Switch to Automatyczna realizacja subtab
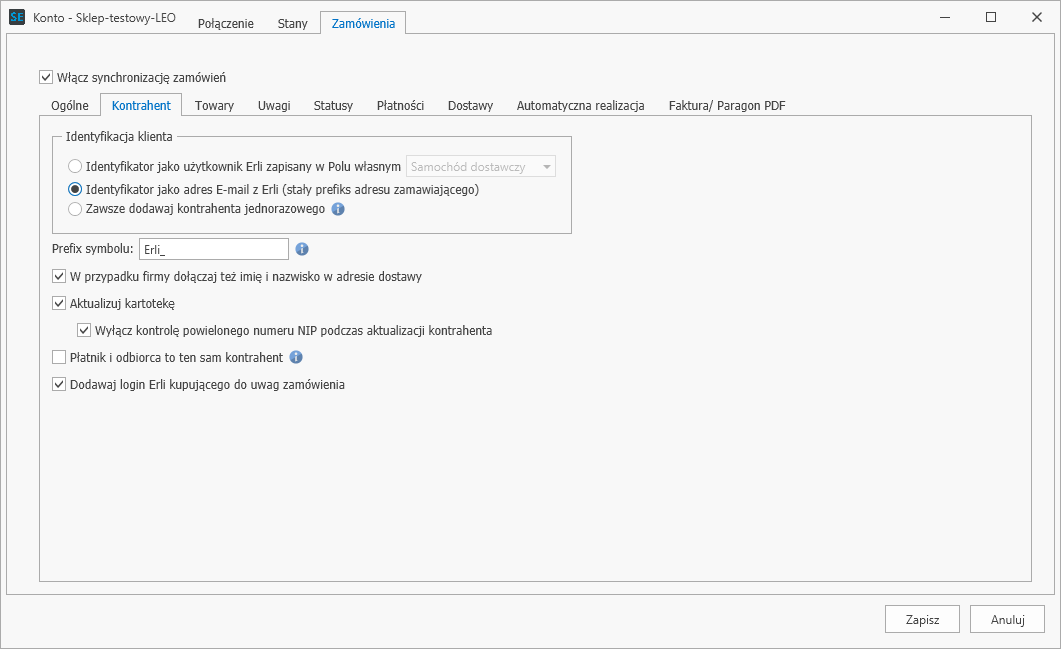Screen dimensions: 1061x649 click(x=581, y=106)
